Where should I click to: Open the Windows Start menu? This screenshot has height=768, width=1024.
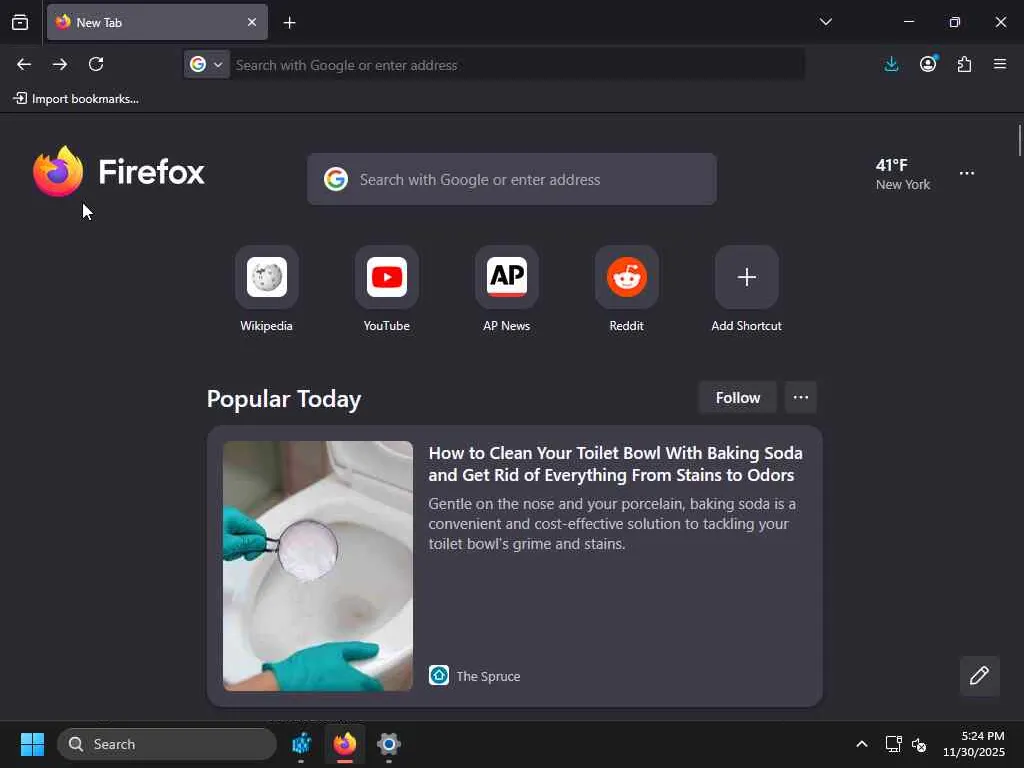pos(32,744)
